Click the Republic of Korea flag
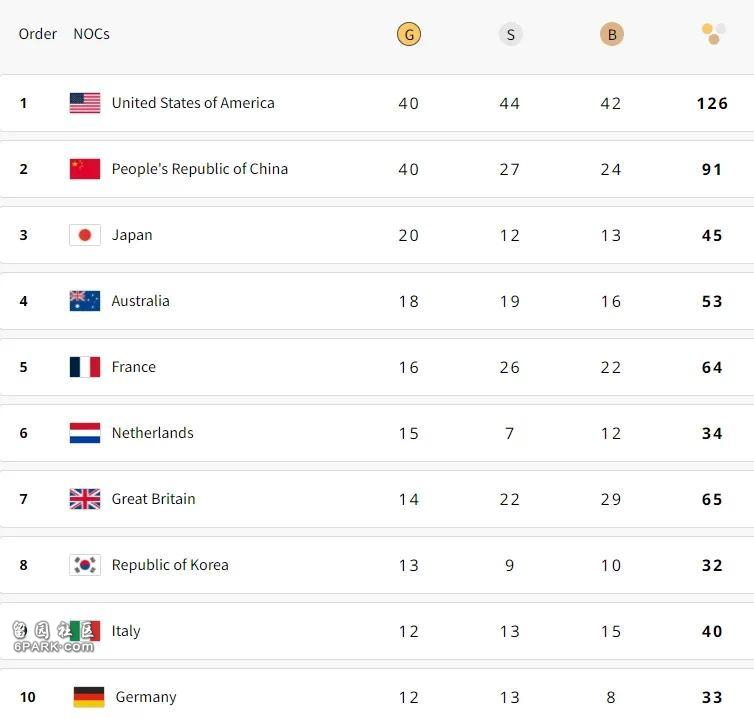The width and height of the screenshot is (754, 719). click(x=85, y=565)
